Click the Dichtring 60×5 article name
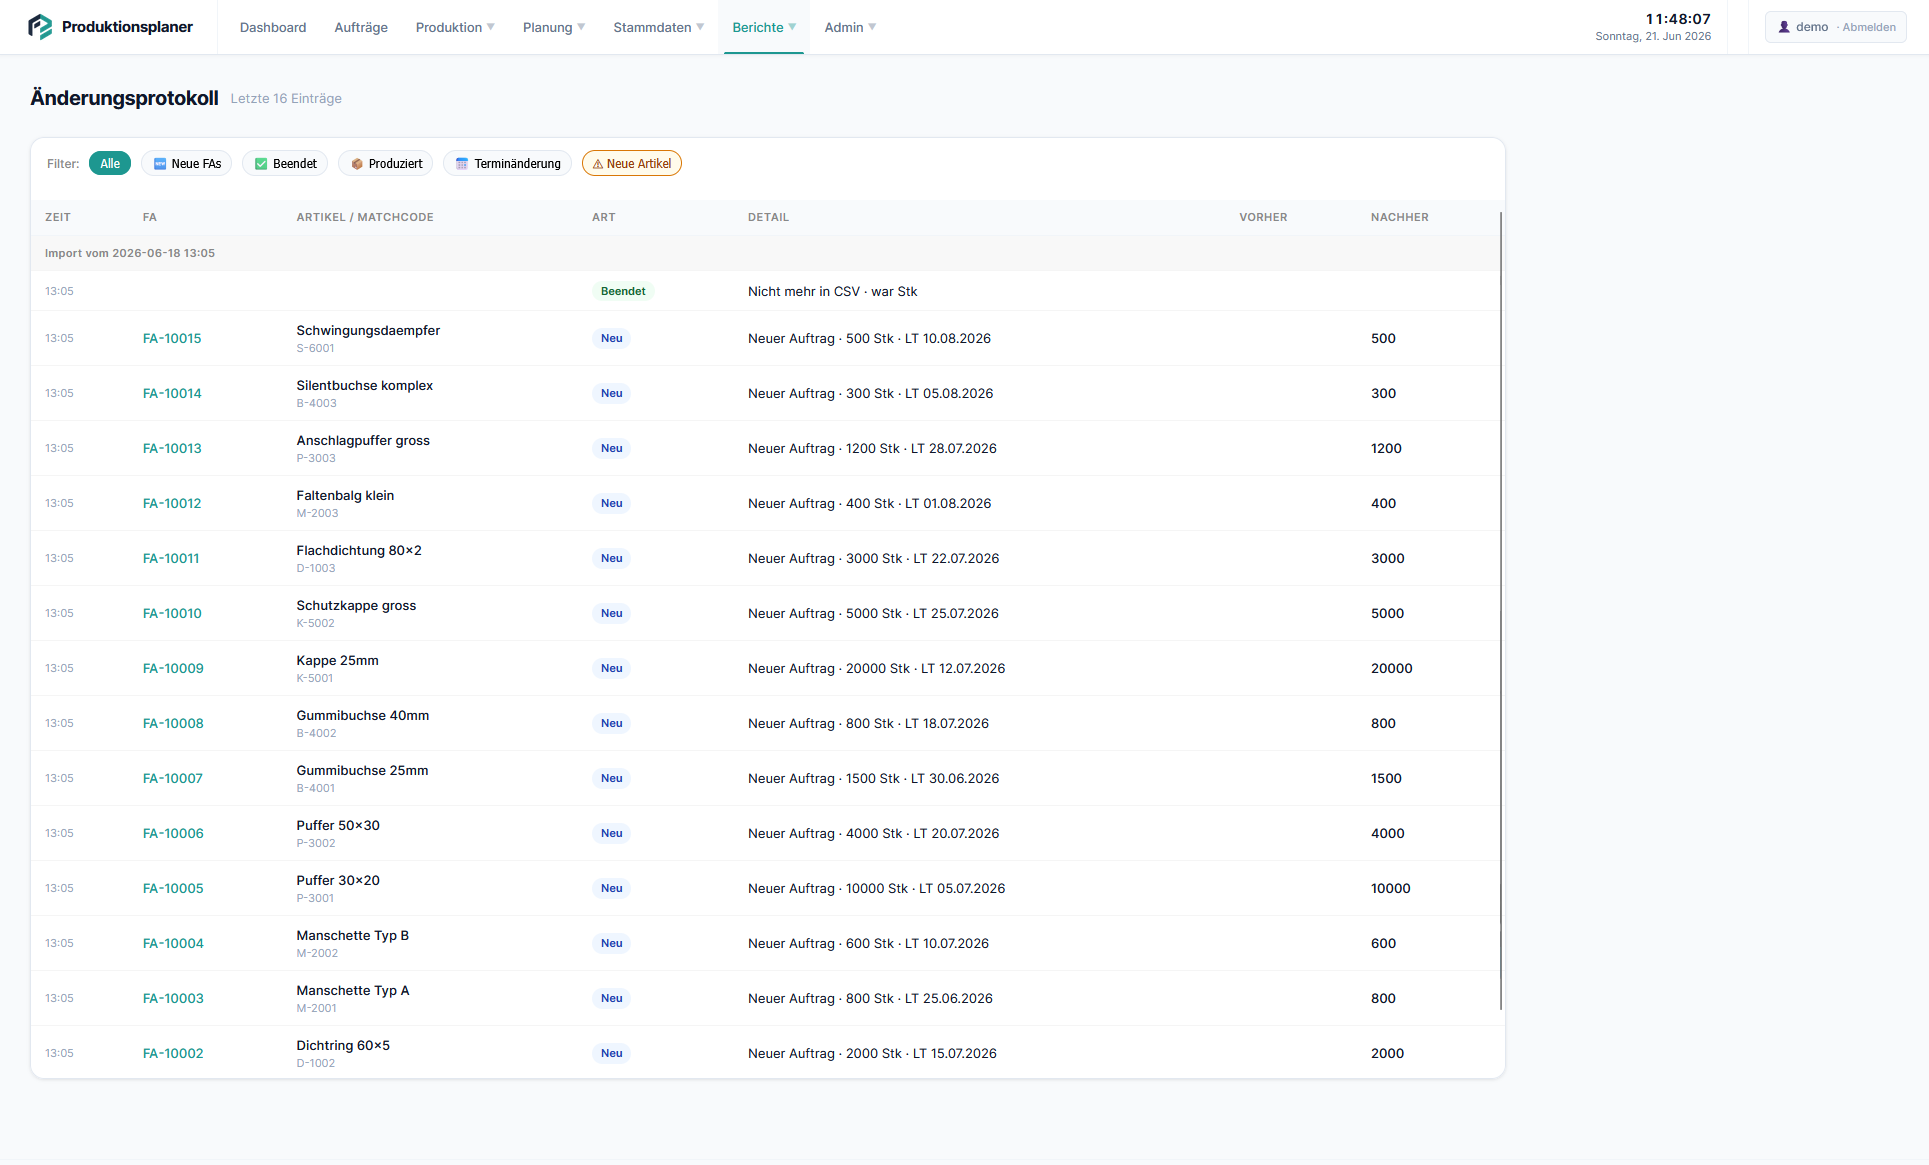The image size is (1929, 1165). [x=343, y=1045]
